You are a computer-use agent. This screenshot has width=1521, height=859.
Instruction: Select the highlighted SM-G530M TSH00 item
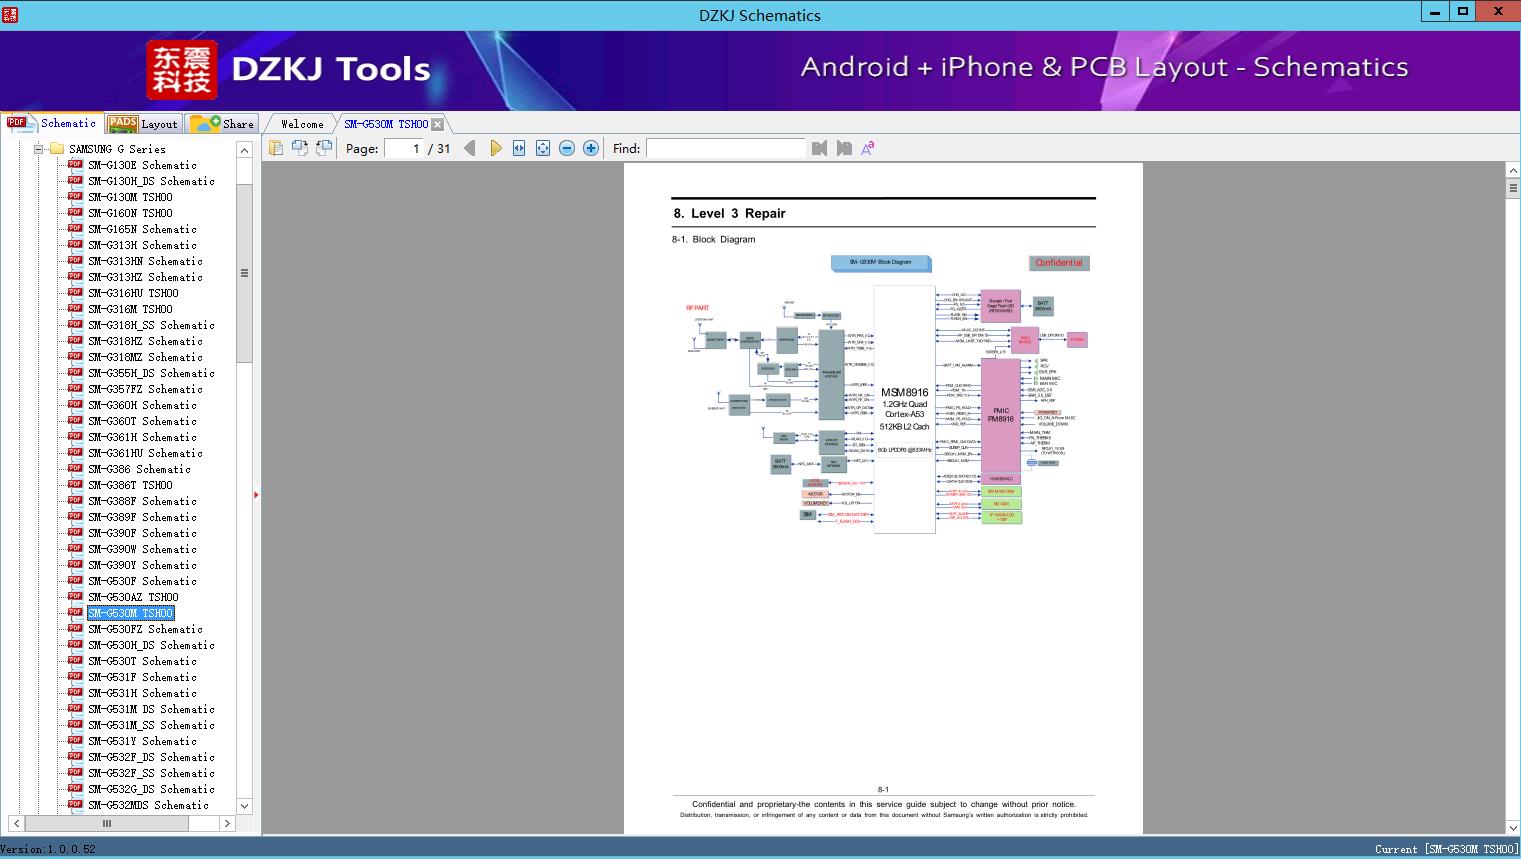[x=130, y=613]
